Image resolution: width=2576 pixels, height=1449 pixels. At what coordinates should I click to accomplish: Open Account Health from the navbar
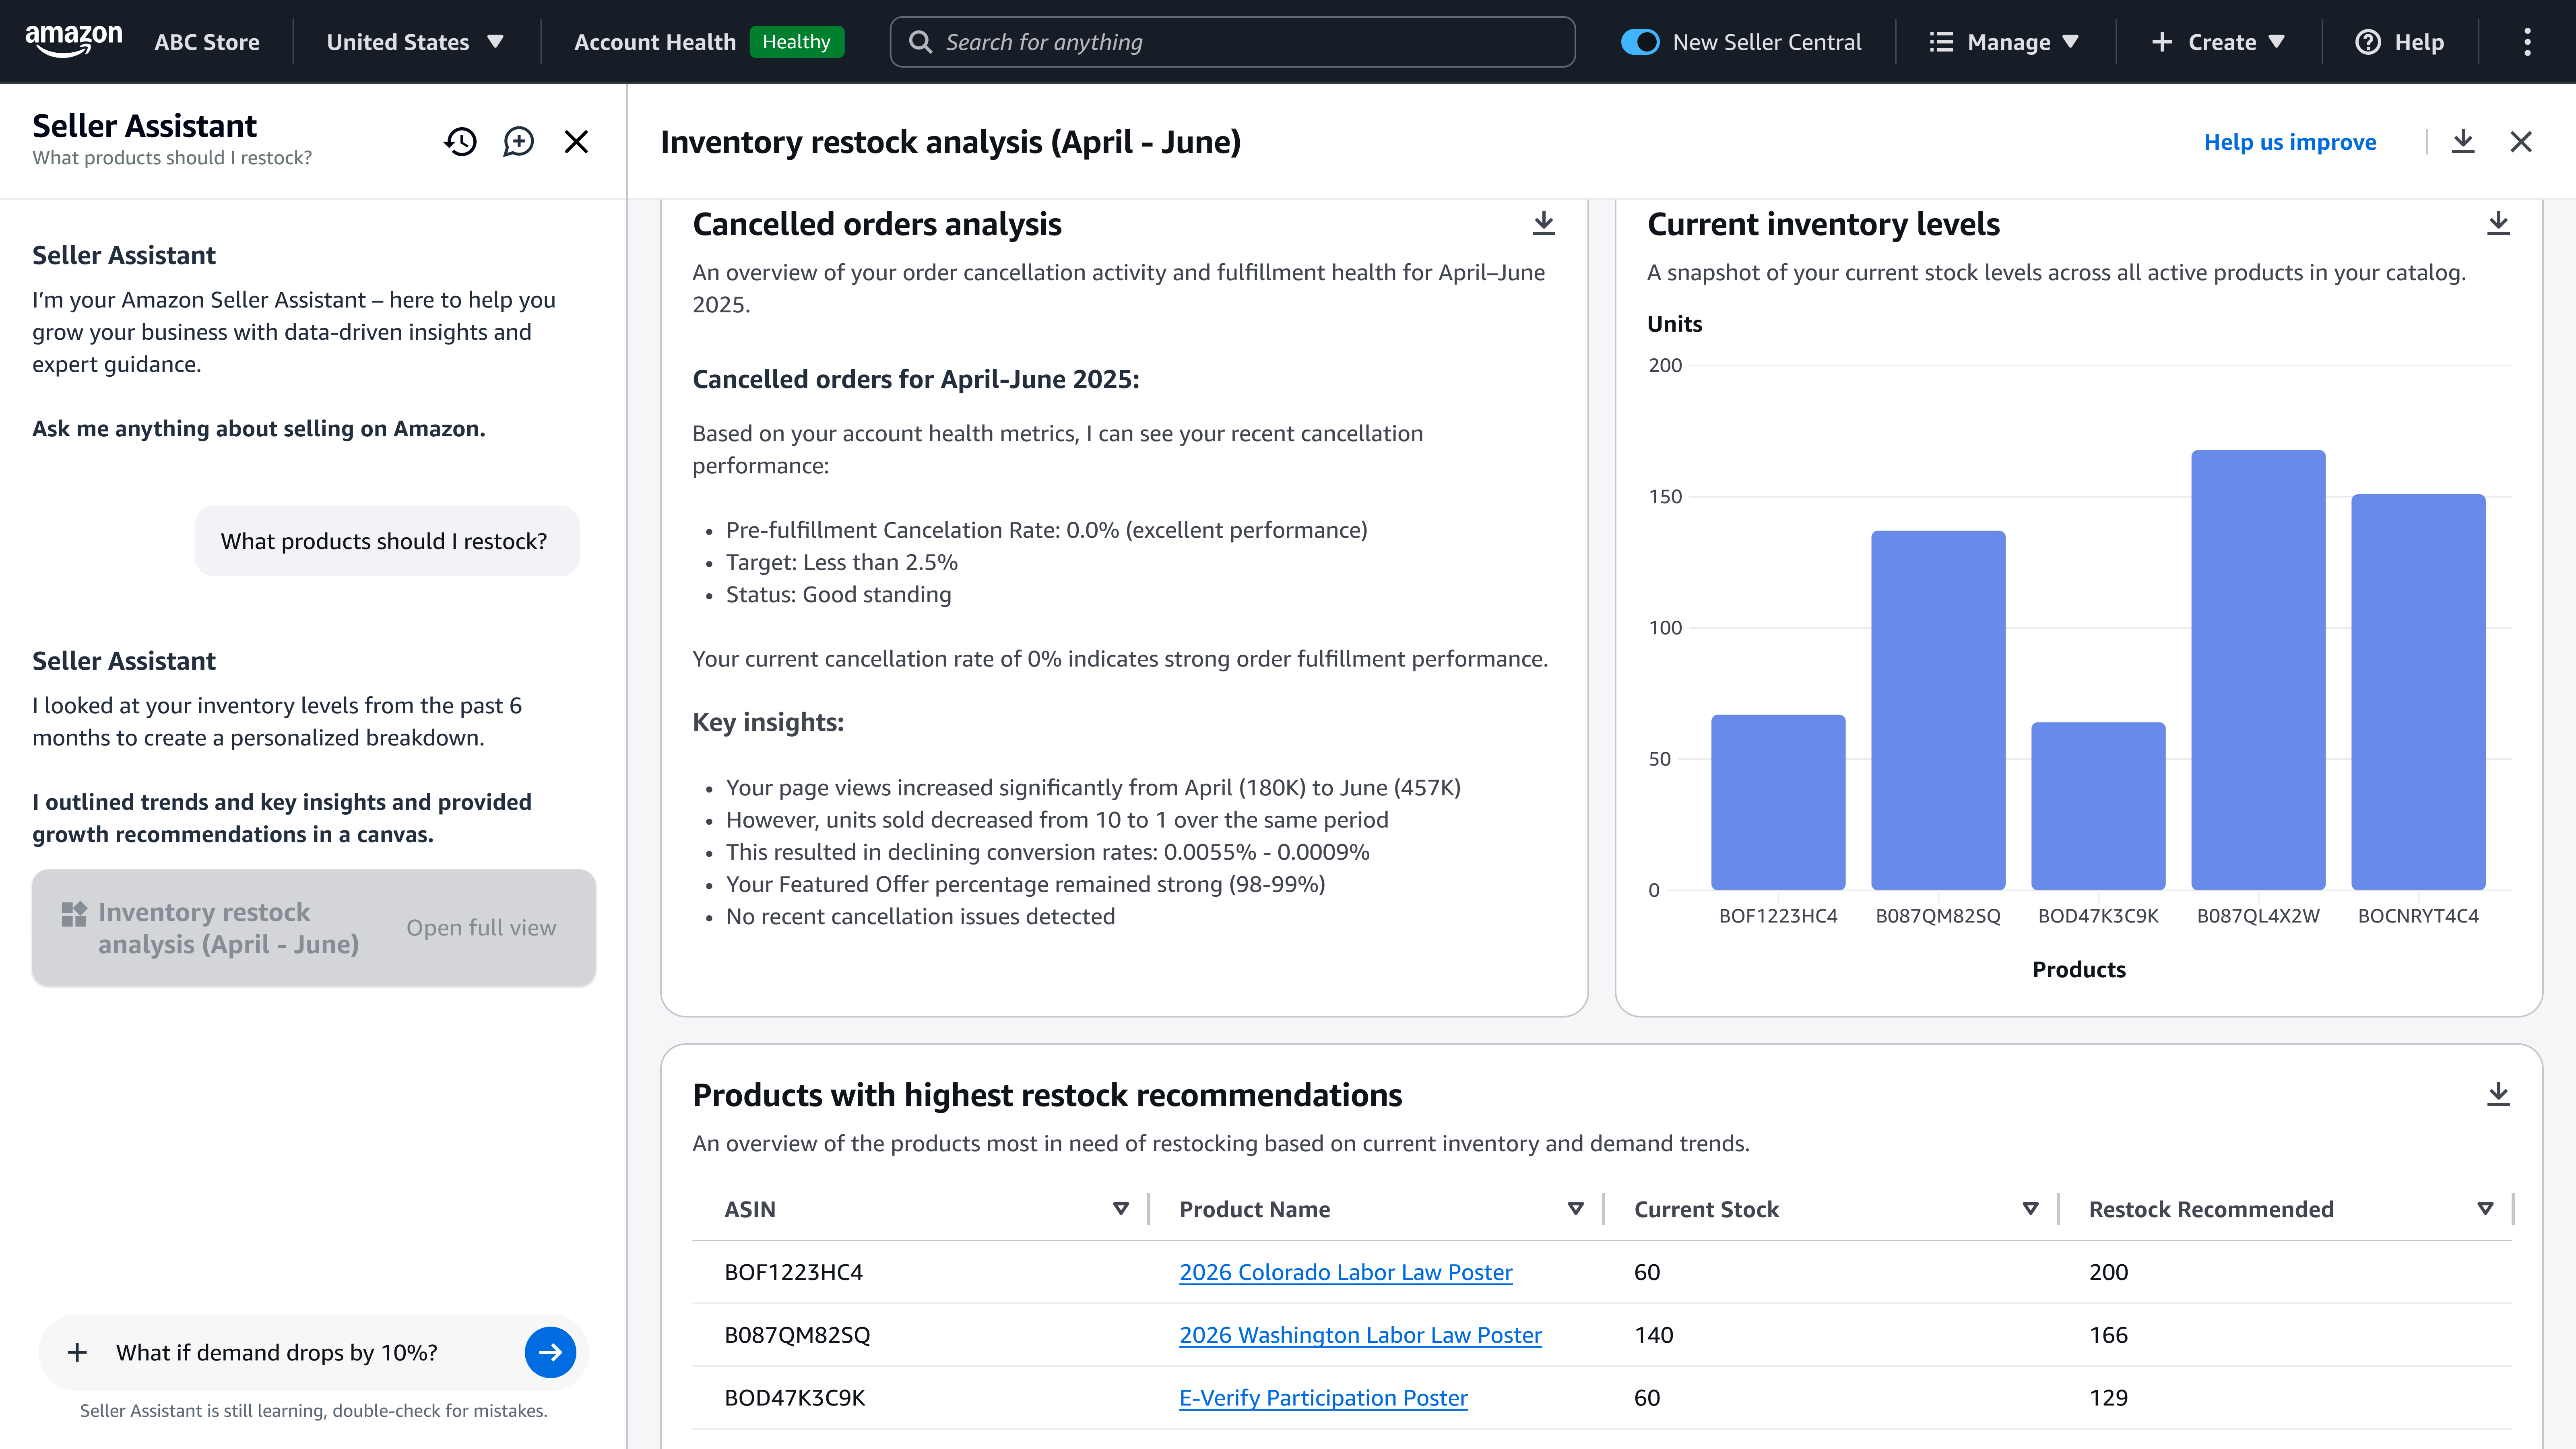[654, 42]
